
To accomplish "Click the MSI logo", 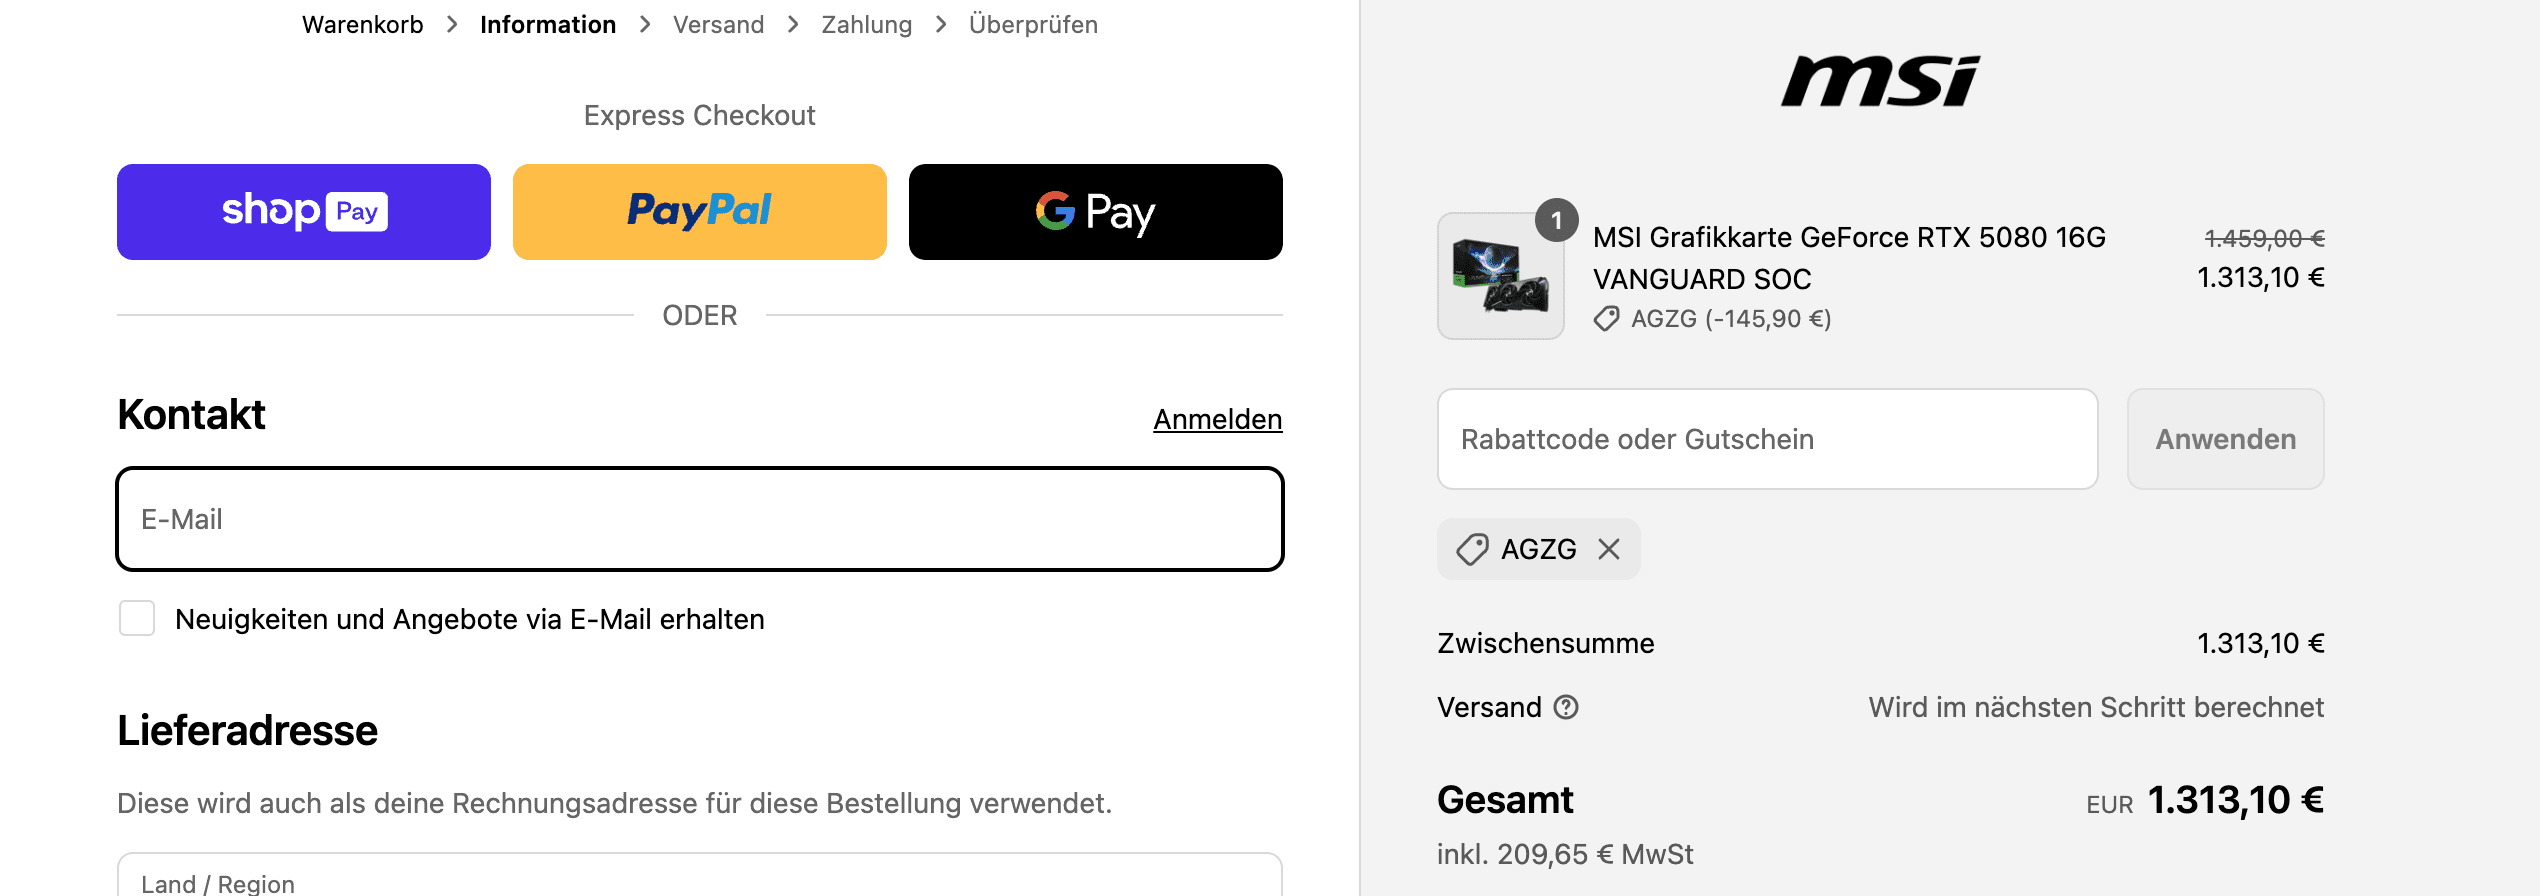I will (x=1880, y=80).
